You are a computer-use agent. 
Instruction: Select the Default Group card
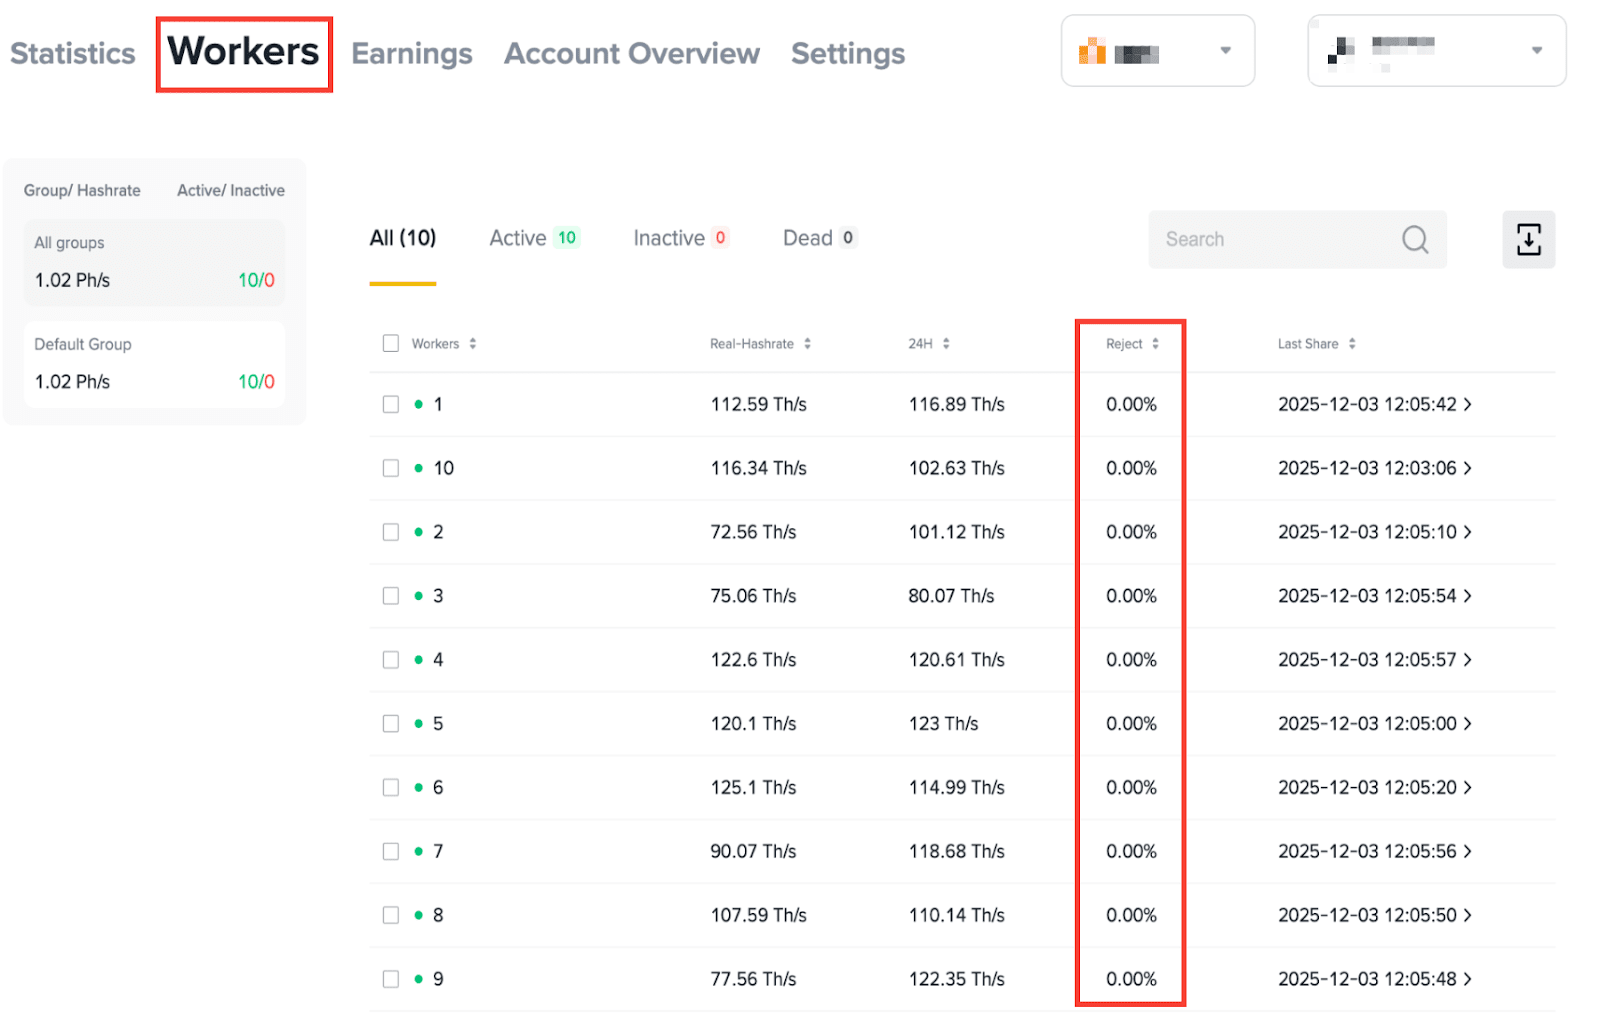point(154,364)
